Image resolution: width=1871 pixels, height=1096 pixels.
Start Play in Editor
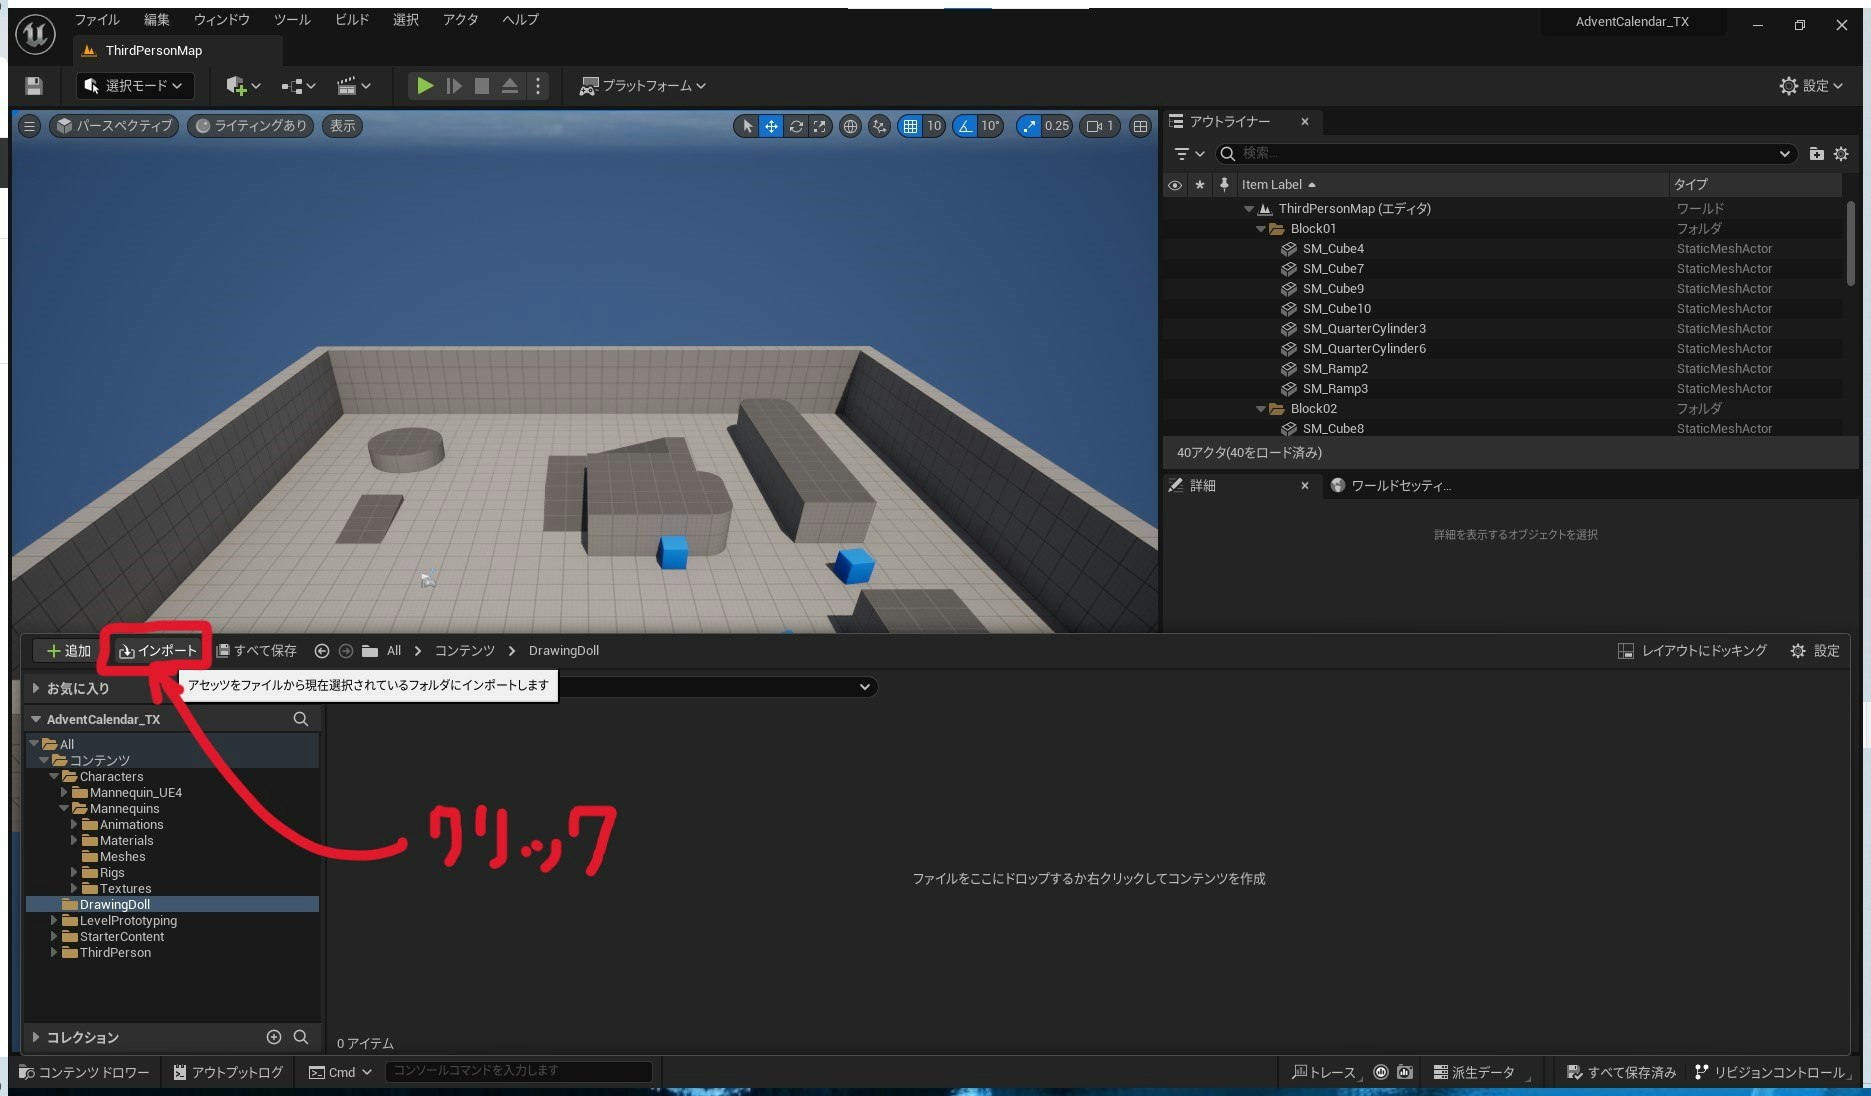click(425, 86)
